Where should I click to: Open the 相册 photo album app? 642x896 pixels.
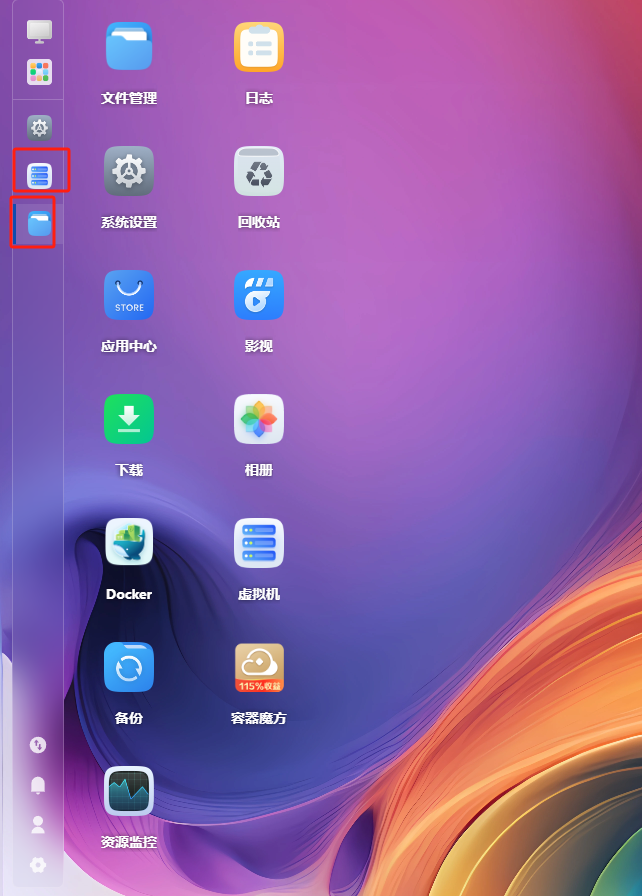point(259,419)
